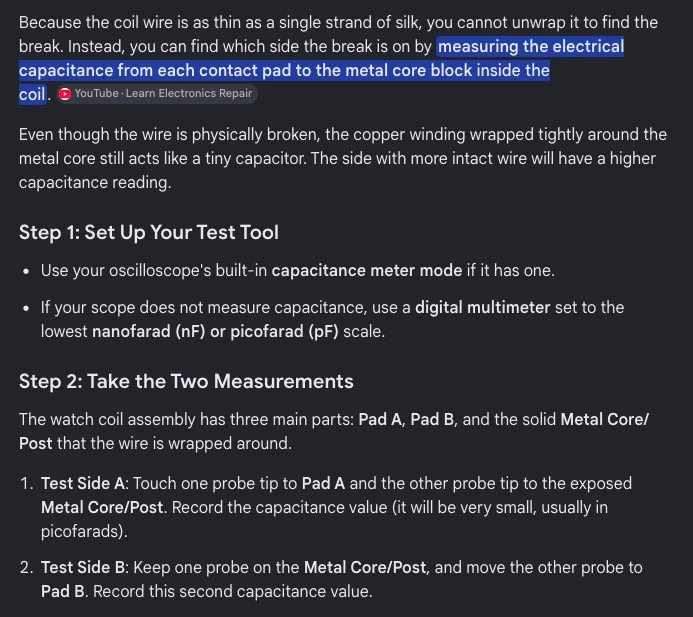Screen dimensions: 693x617
Task: Click the paragraph starting 'Even though the wire'
Action: 343,158
